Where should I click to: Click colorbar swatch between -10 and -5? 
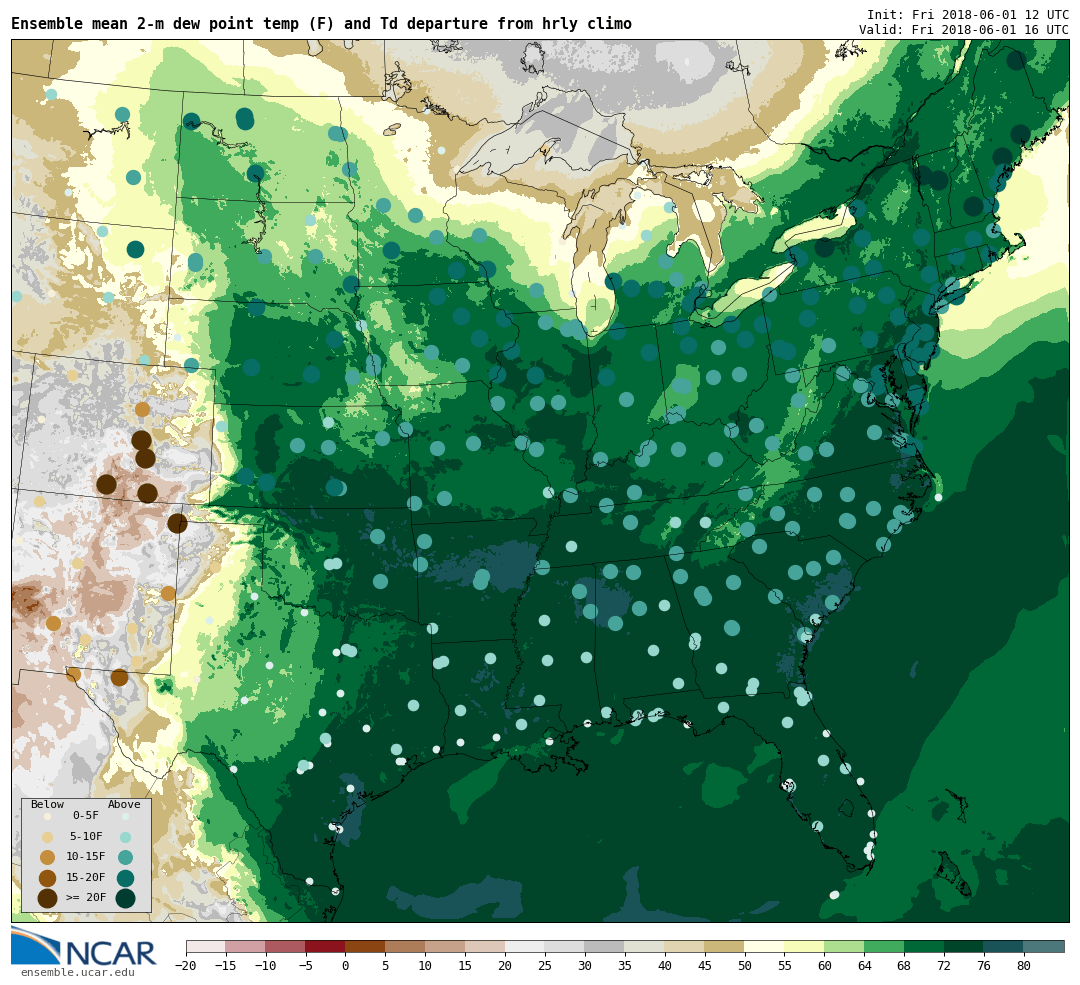[x=286, y=946]
